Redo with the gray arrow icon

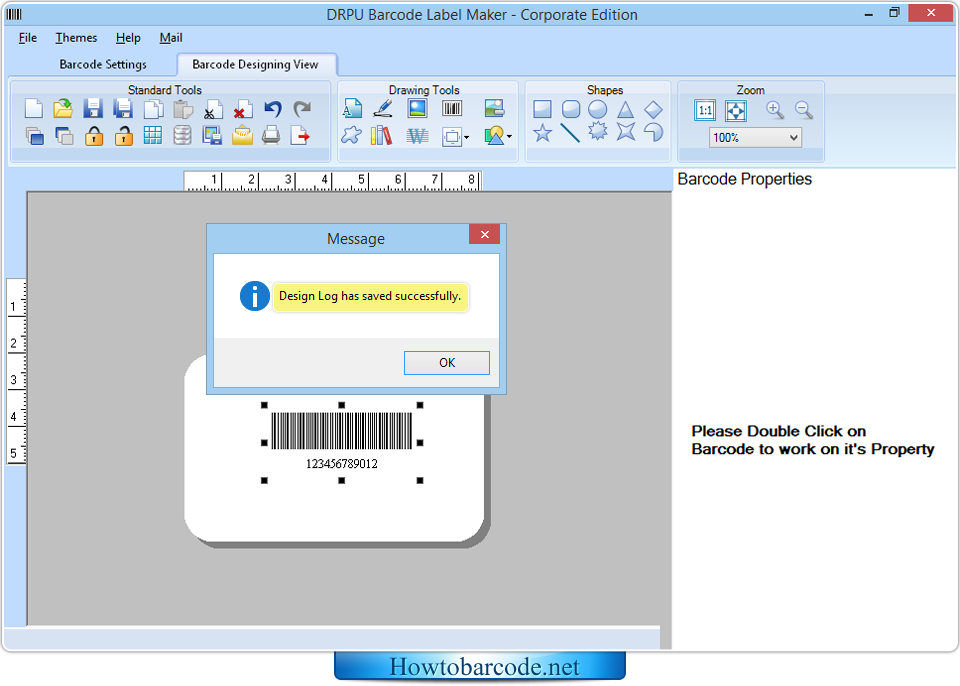pos(302,108)
